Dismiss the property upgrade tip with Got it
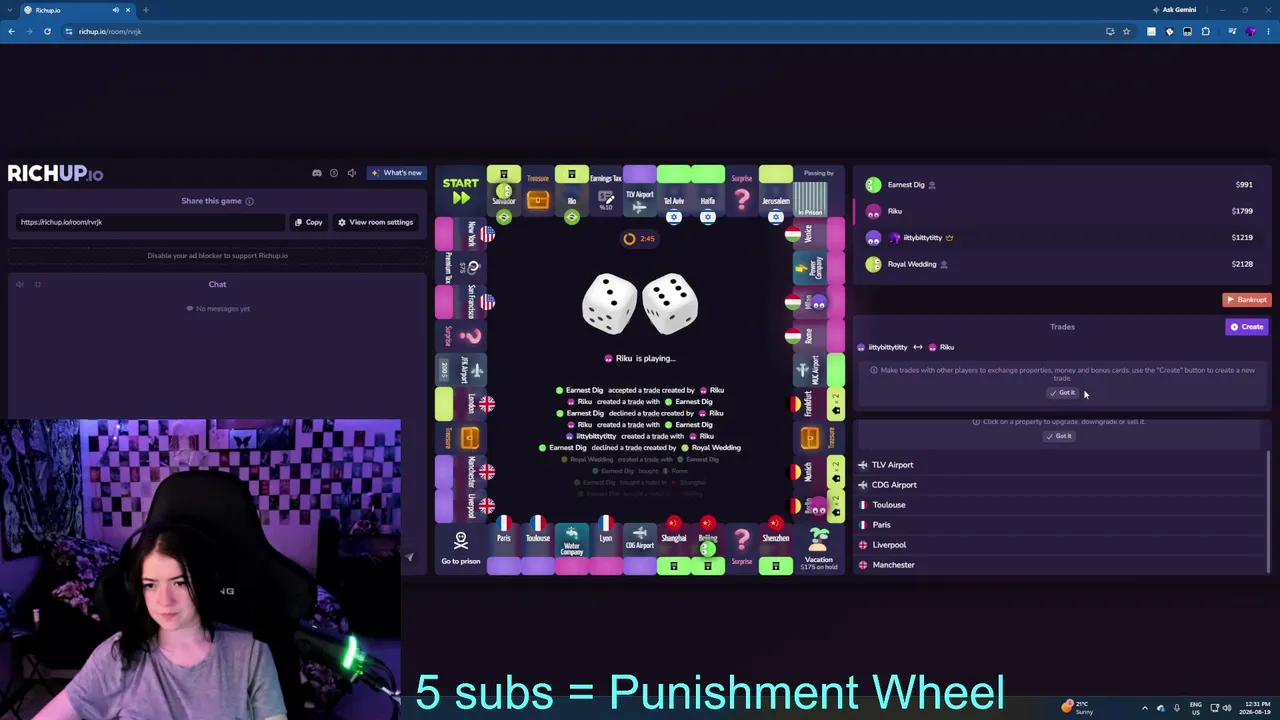 (1059, 436)
